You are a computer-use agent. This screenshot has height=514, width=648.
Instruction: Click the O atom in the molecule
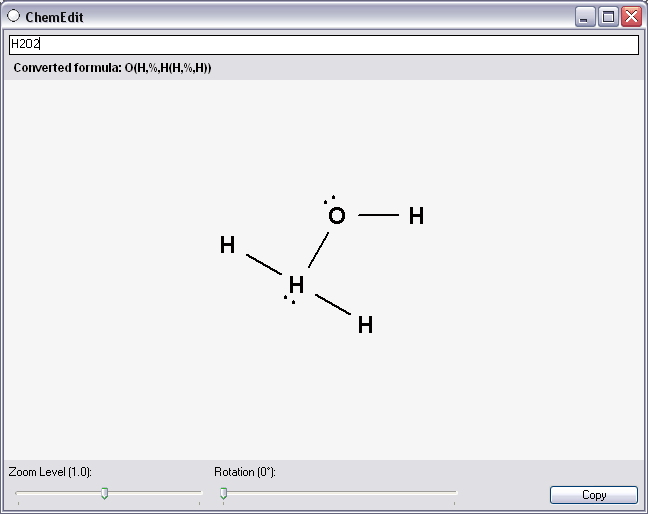337,215
